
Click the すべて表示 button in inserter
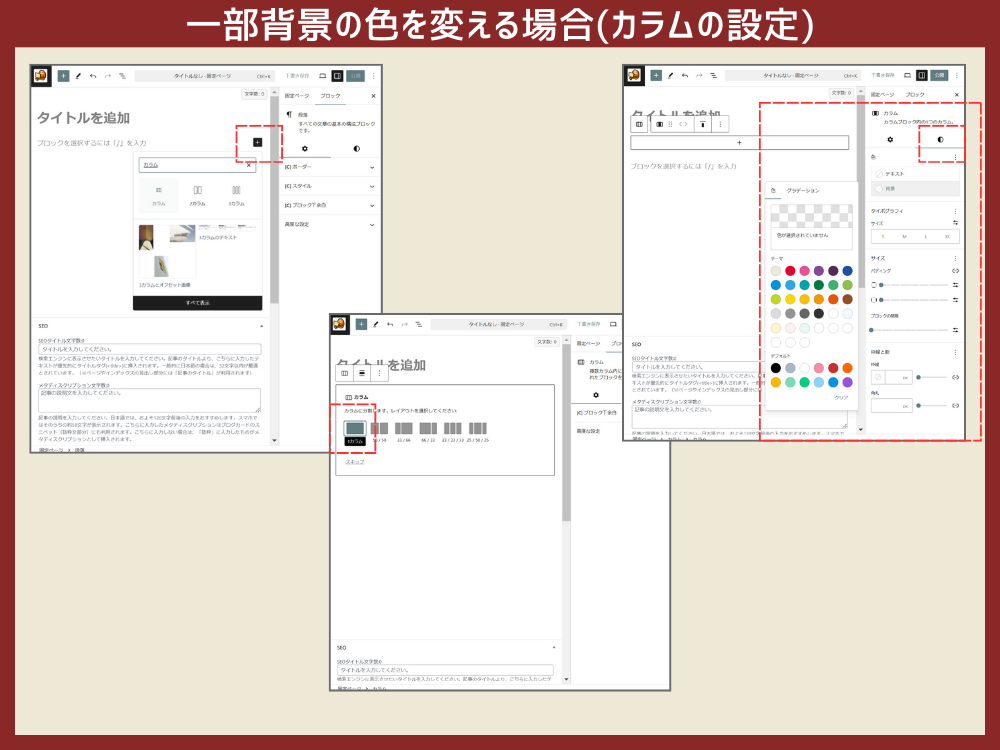[198, 303]
